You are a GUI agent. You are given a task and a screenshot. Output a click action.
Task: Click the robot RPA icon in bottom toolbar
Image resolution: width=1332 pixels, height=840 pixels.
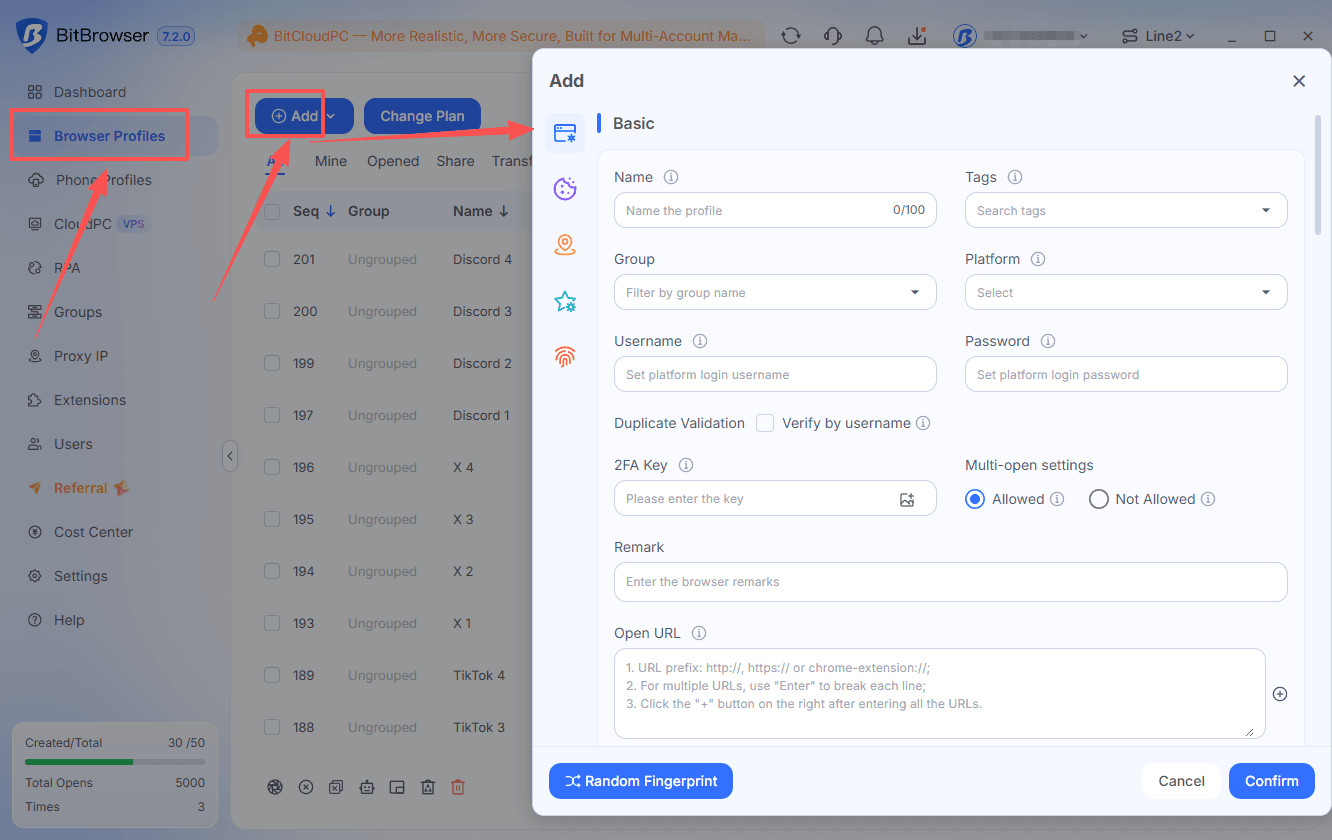tap(367, 787)
